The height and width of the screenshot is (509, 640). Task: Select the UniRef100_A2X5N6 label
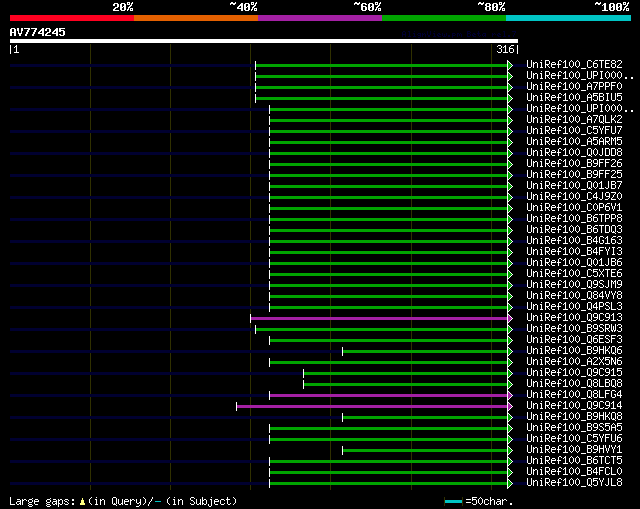[x=574, y=362]
